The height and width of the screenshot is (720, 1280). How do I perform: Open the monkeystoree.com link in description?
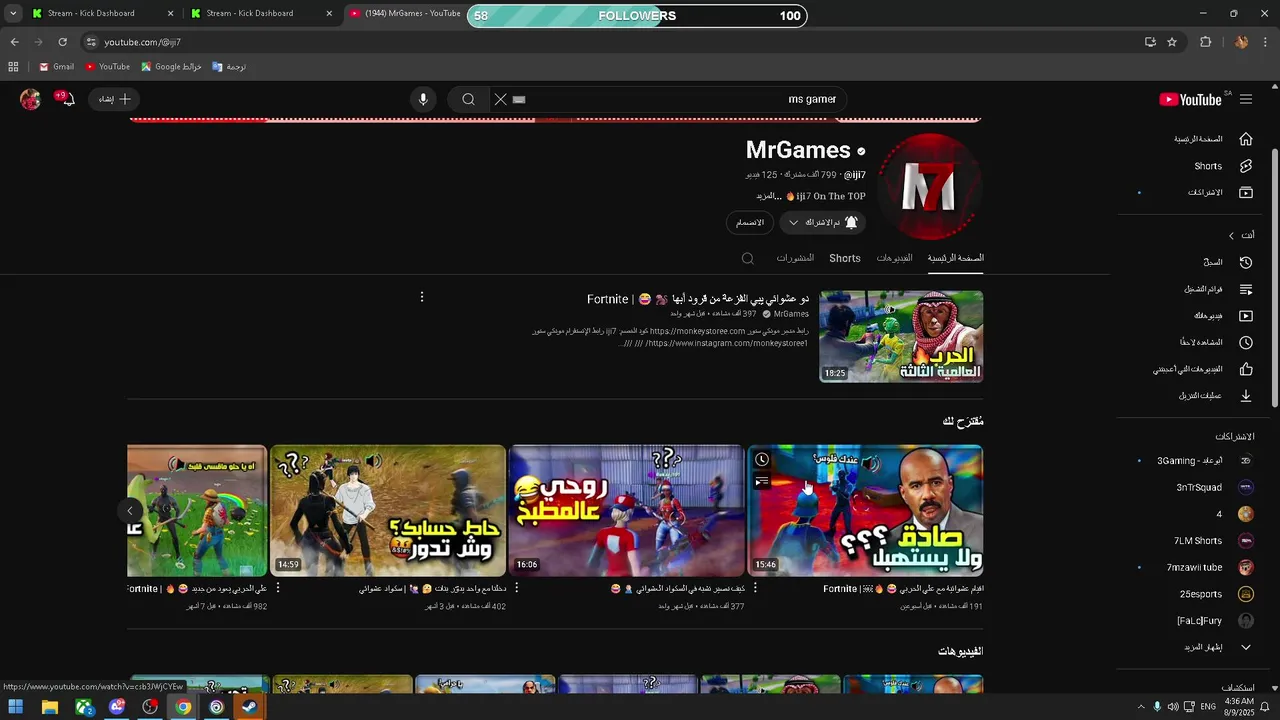click(697, 331)
